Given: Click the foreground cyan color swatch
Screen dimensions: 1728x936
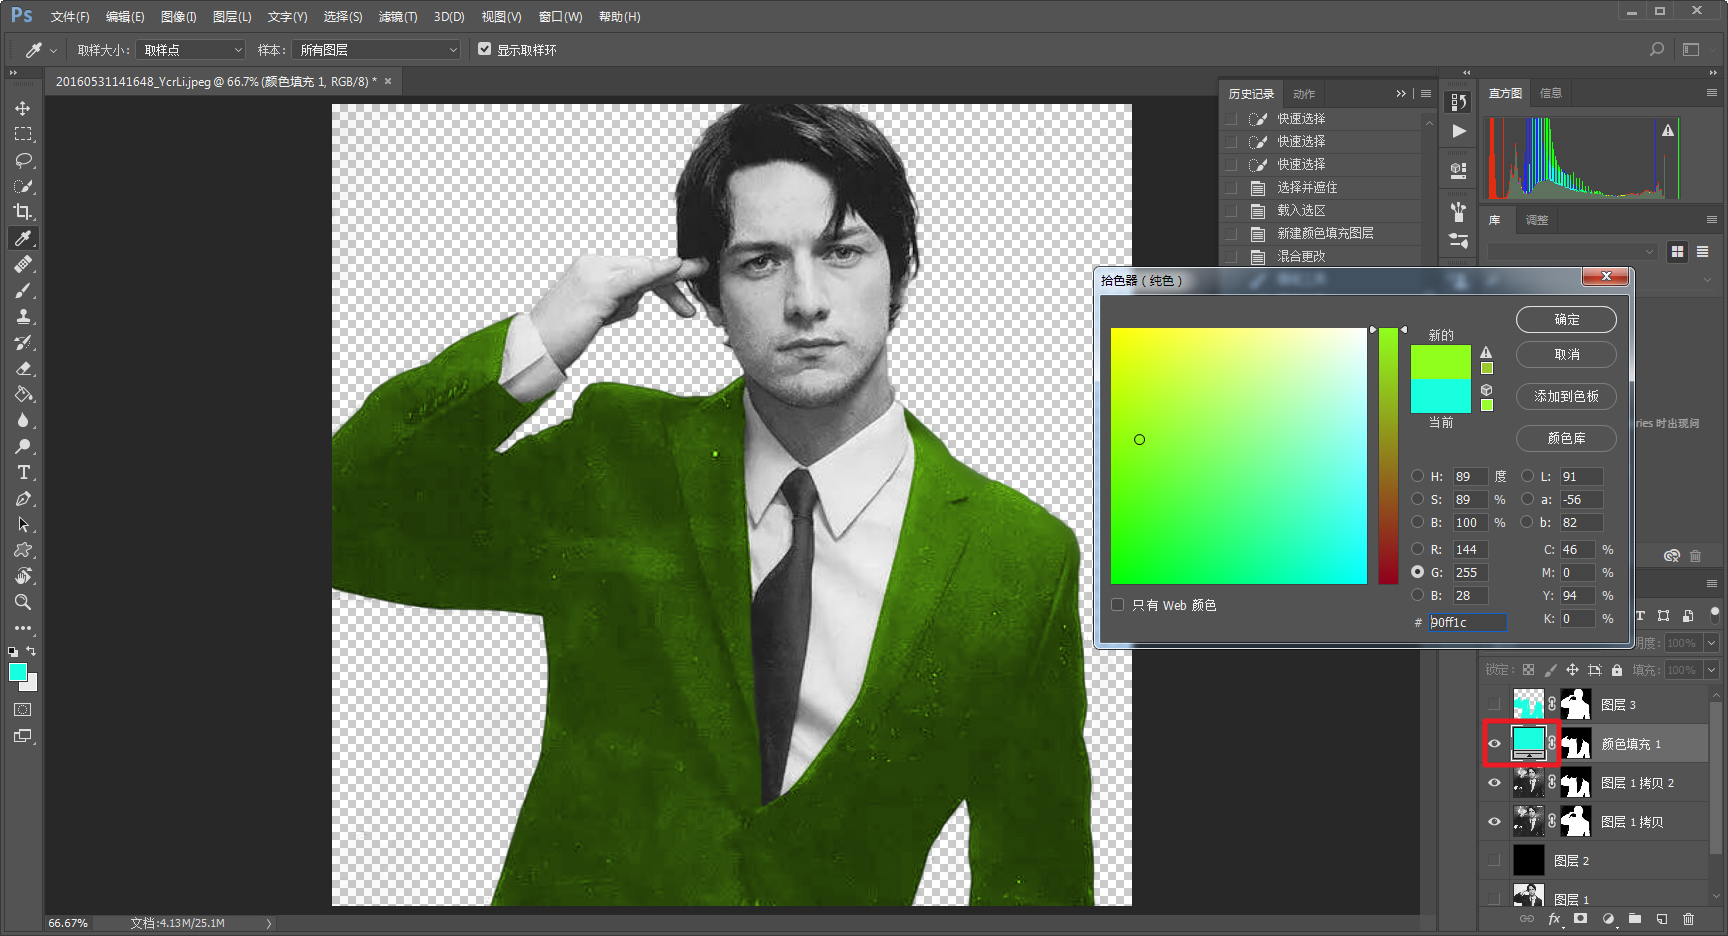Looking at the screenshot, I should (17, 672).
